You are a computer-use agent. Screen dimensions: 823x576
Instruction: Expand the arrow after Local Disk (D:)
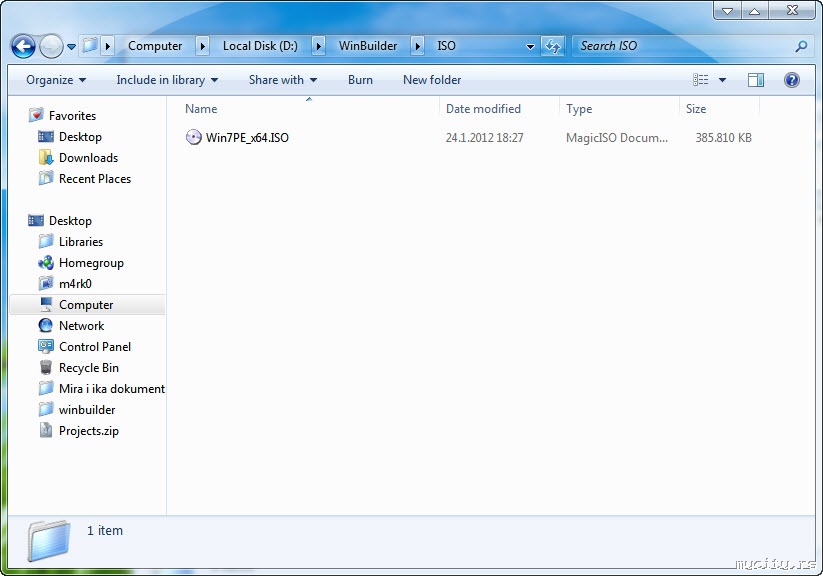click(x=318, y=46)
